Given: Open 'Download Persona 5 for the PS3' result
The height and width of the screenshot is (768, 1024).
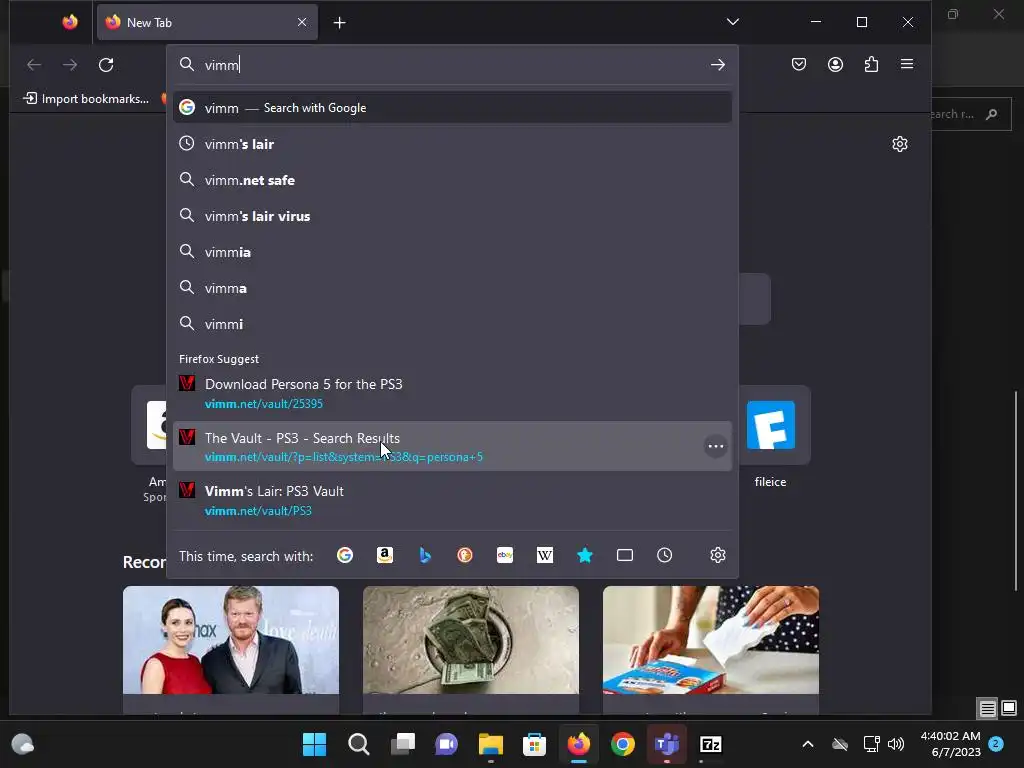Looking at the screenshot, I should tap(452, 393).
